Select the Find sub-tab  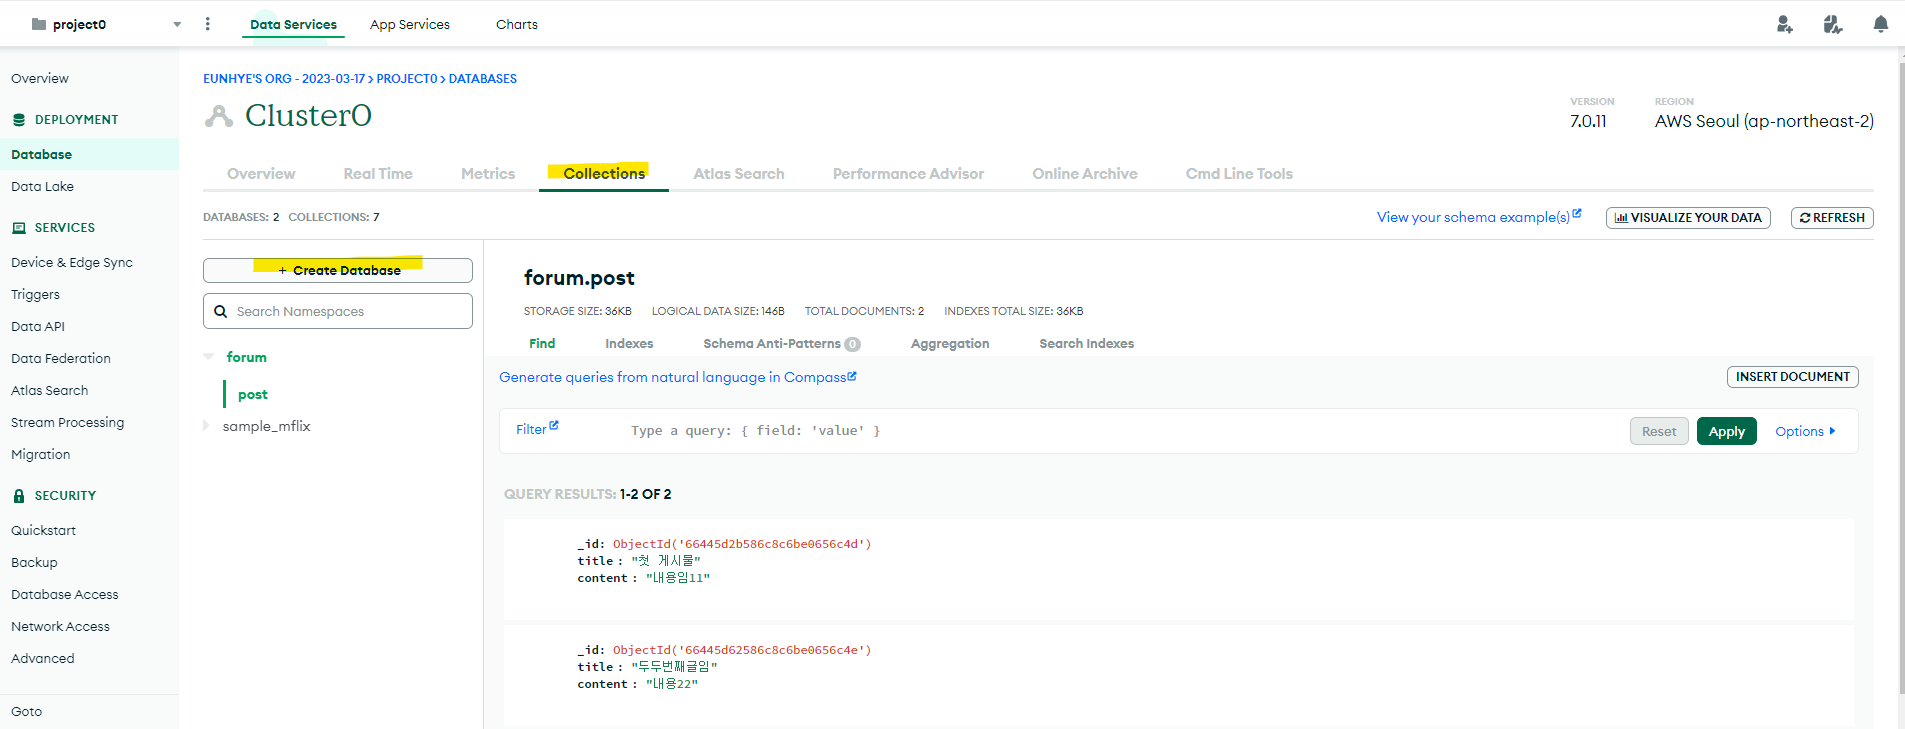click(542, 343)
